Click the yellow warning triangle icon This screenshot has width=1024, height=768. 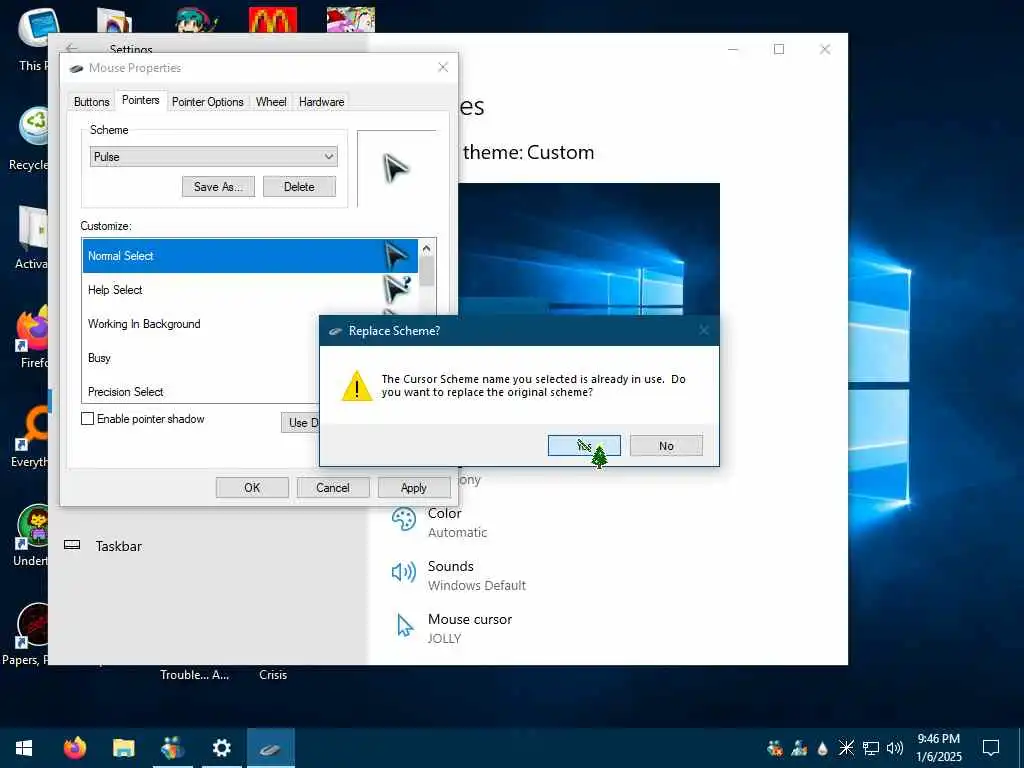[357, 386]
